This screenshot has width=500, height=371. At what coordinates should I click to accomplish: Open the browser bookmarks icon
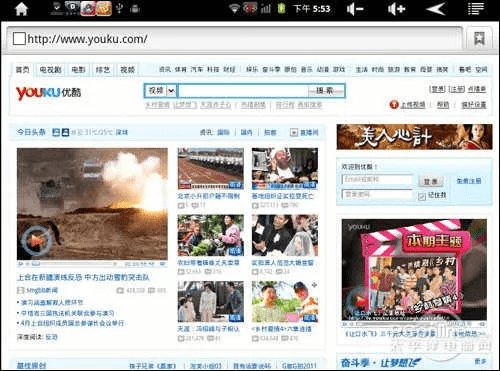tap(480, 39)
